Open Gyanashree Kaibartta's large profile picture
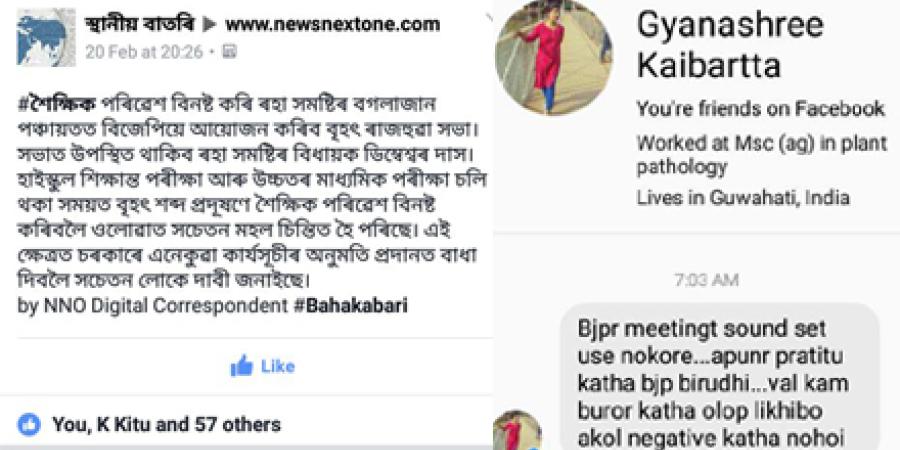Viewport: 900px width, 450px height. pos(553,57)
